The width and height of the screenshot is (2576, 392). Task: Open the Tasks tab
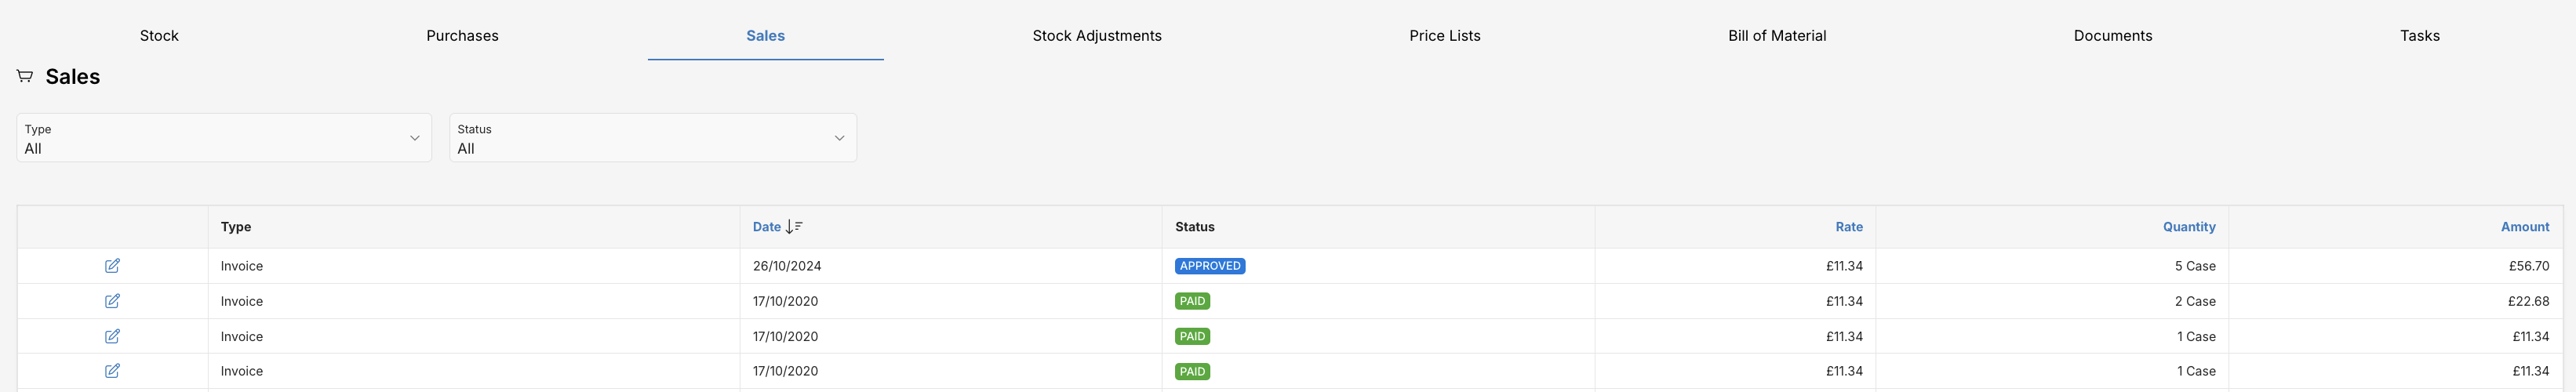click(x=2420, y=36)
